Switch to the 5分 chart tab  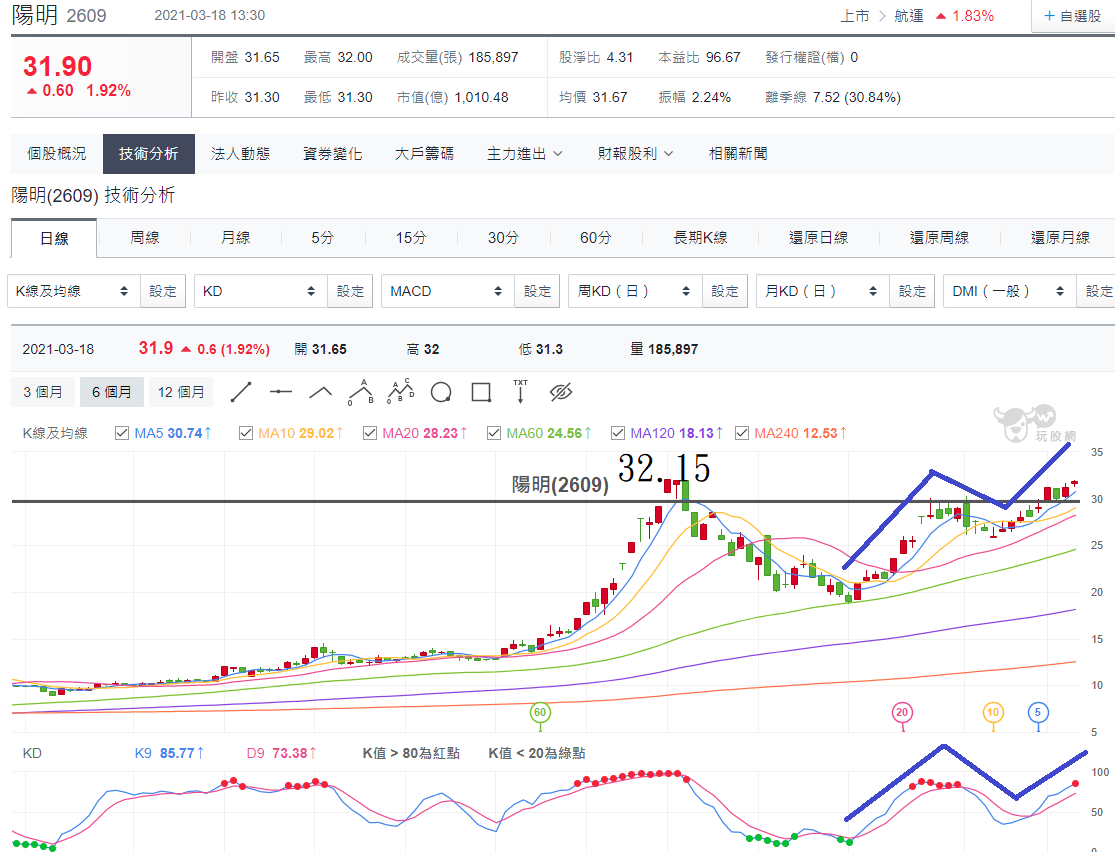pos(322,238)
